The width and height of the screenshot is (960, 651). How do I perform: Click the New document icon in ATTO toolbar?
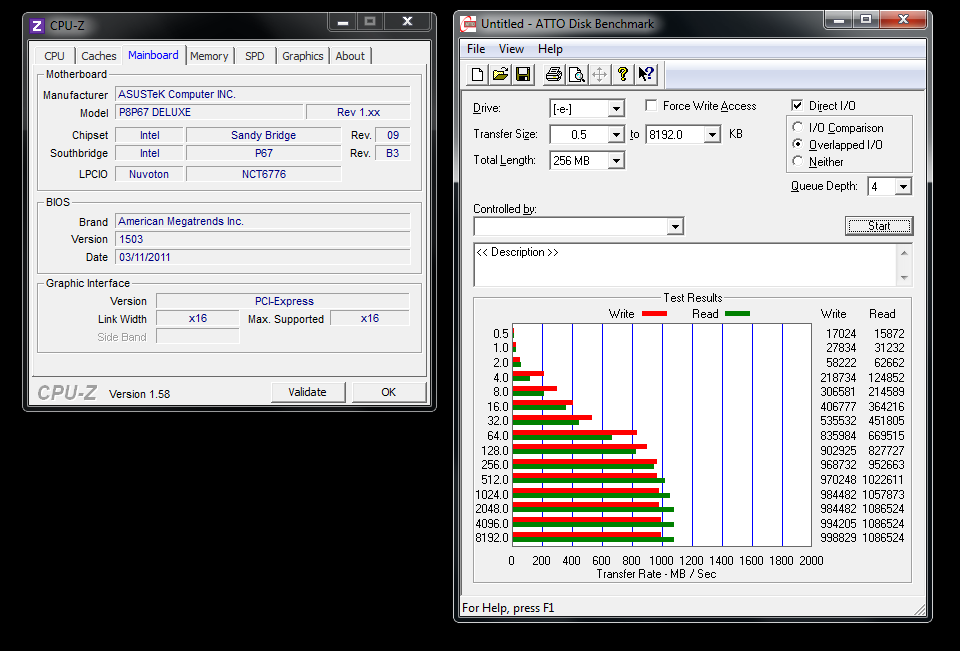click(x=477, y=75)
